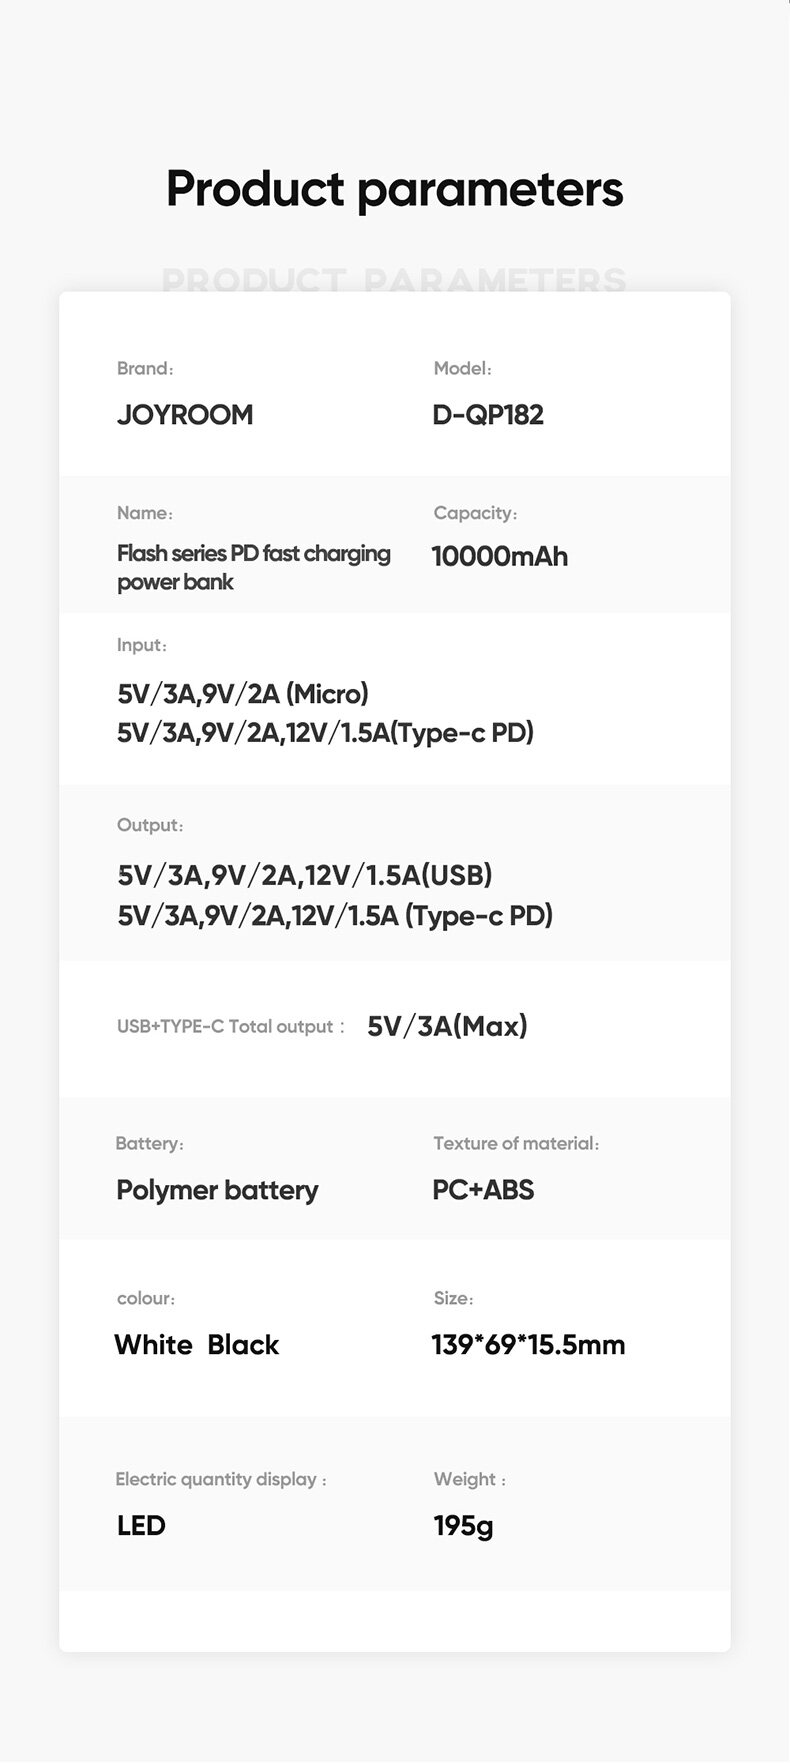Click the "Electric quantity display" label
Image resolution: width=790 pixels, height=1763 pixels.
pyautogui.click(x=216, y=1479)
